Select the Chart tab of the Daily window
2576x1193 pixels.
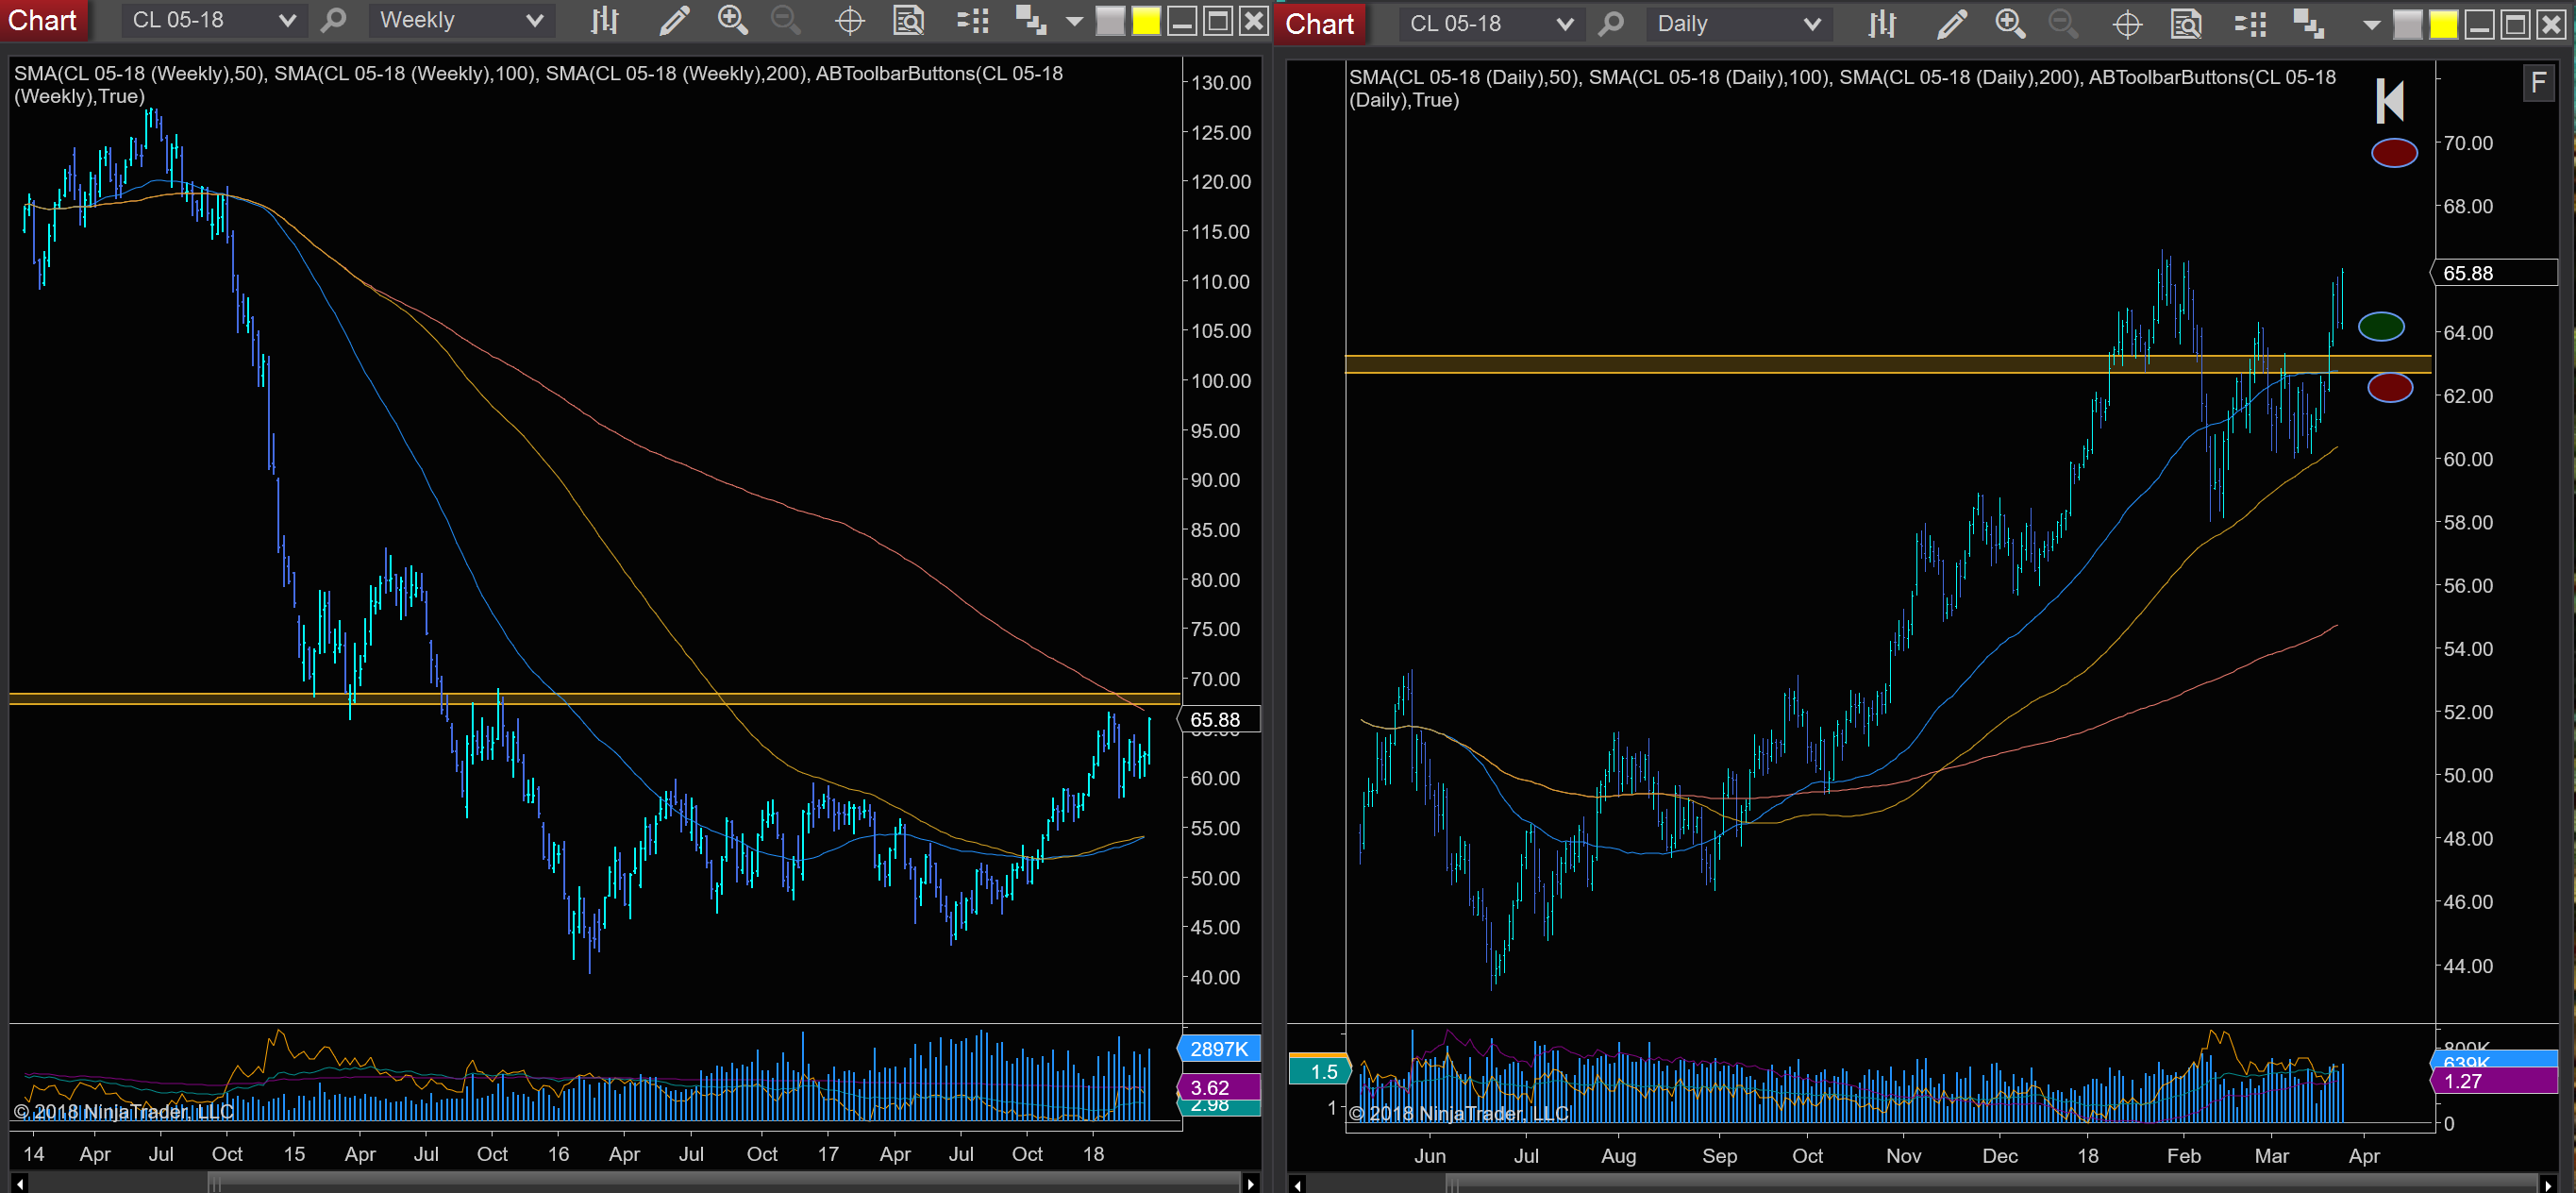pos(1319,23)
